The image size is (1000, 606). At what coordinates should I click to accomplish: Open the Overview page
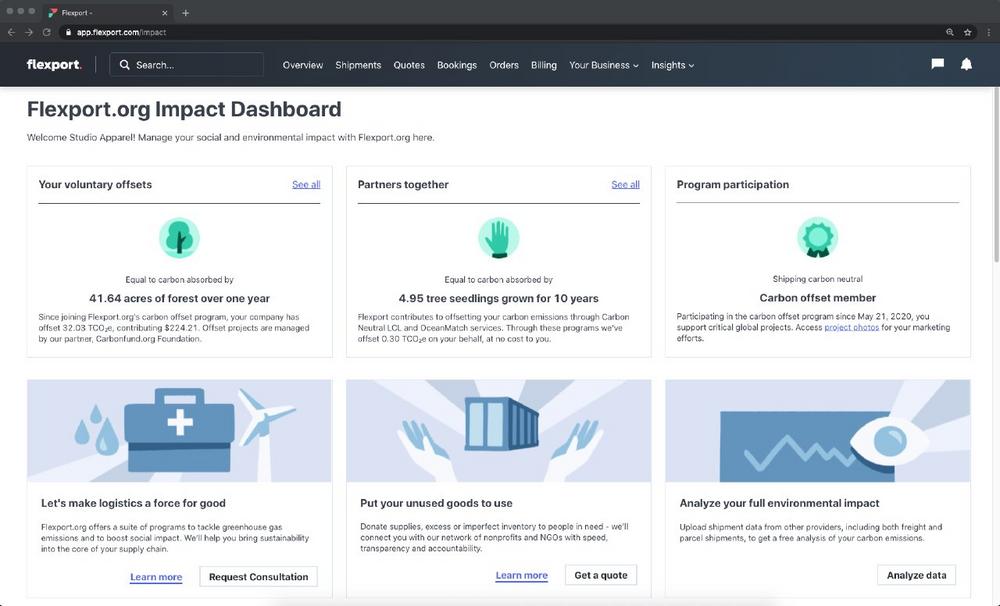(303, 65)
